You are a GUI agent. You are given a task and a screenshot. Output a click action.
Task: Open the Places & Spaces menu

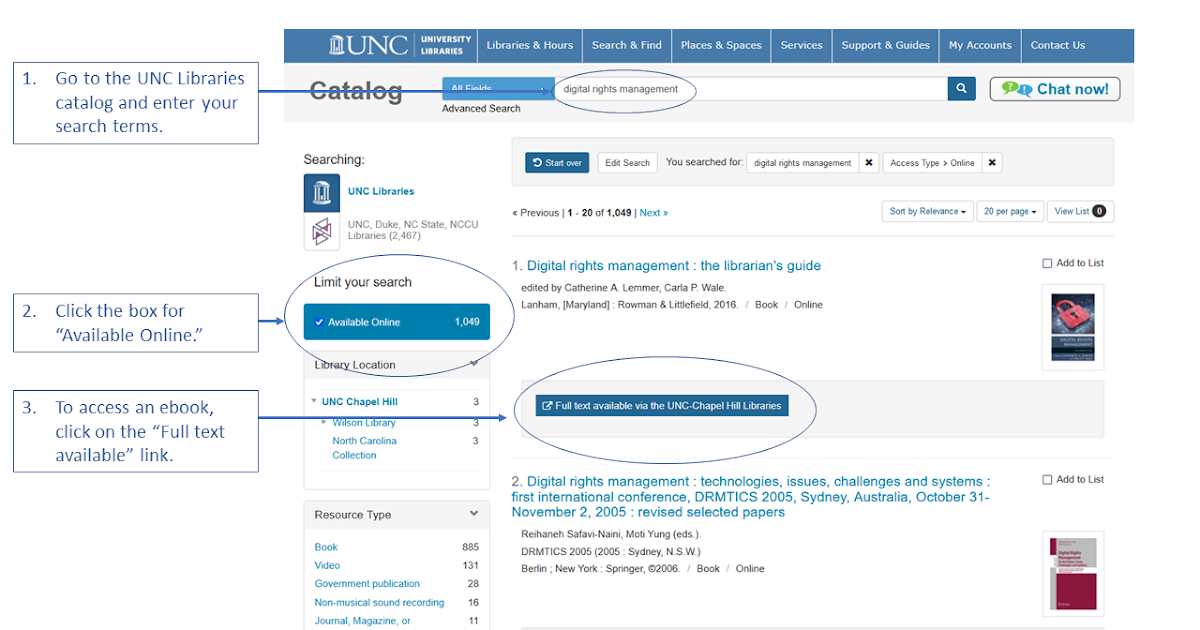(721, 45)
